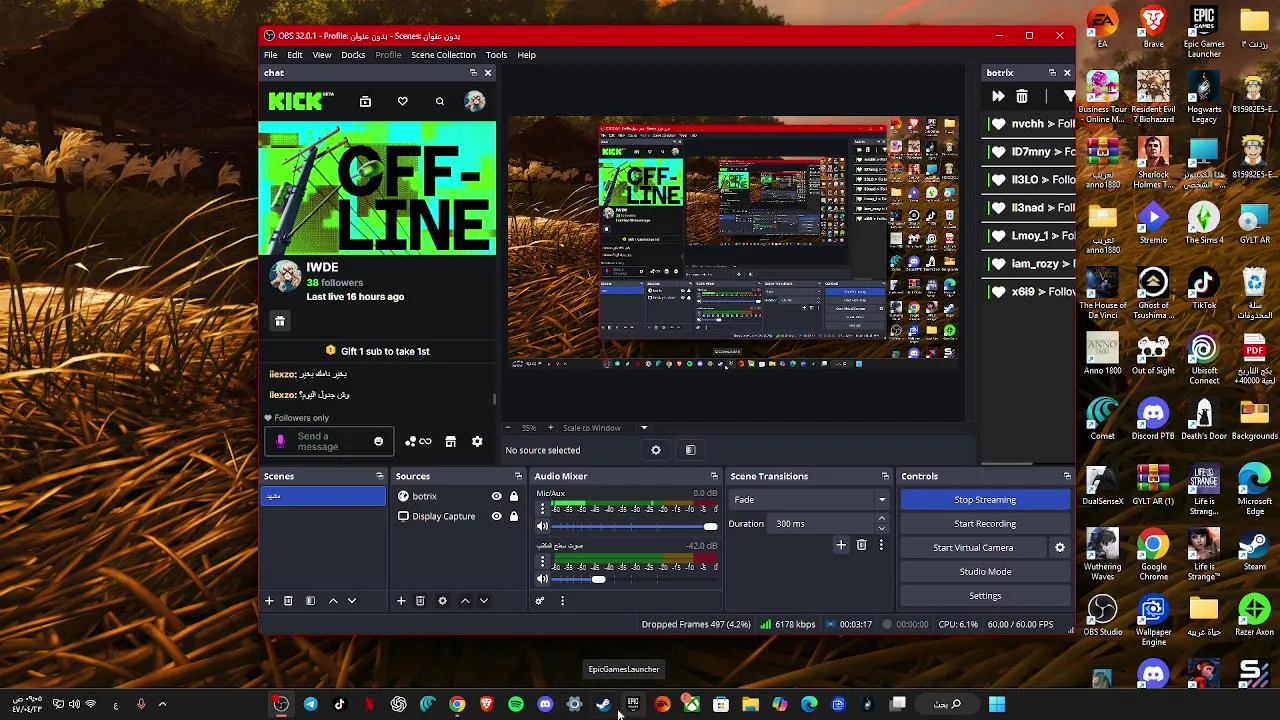The image size is (1280, 720).
Task: Open OBS Settings button
Action: click(x=985, y=596)
